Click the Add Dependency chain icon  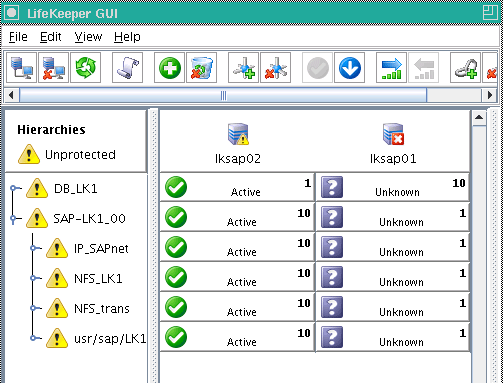click(465, 68)
